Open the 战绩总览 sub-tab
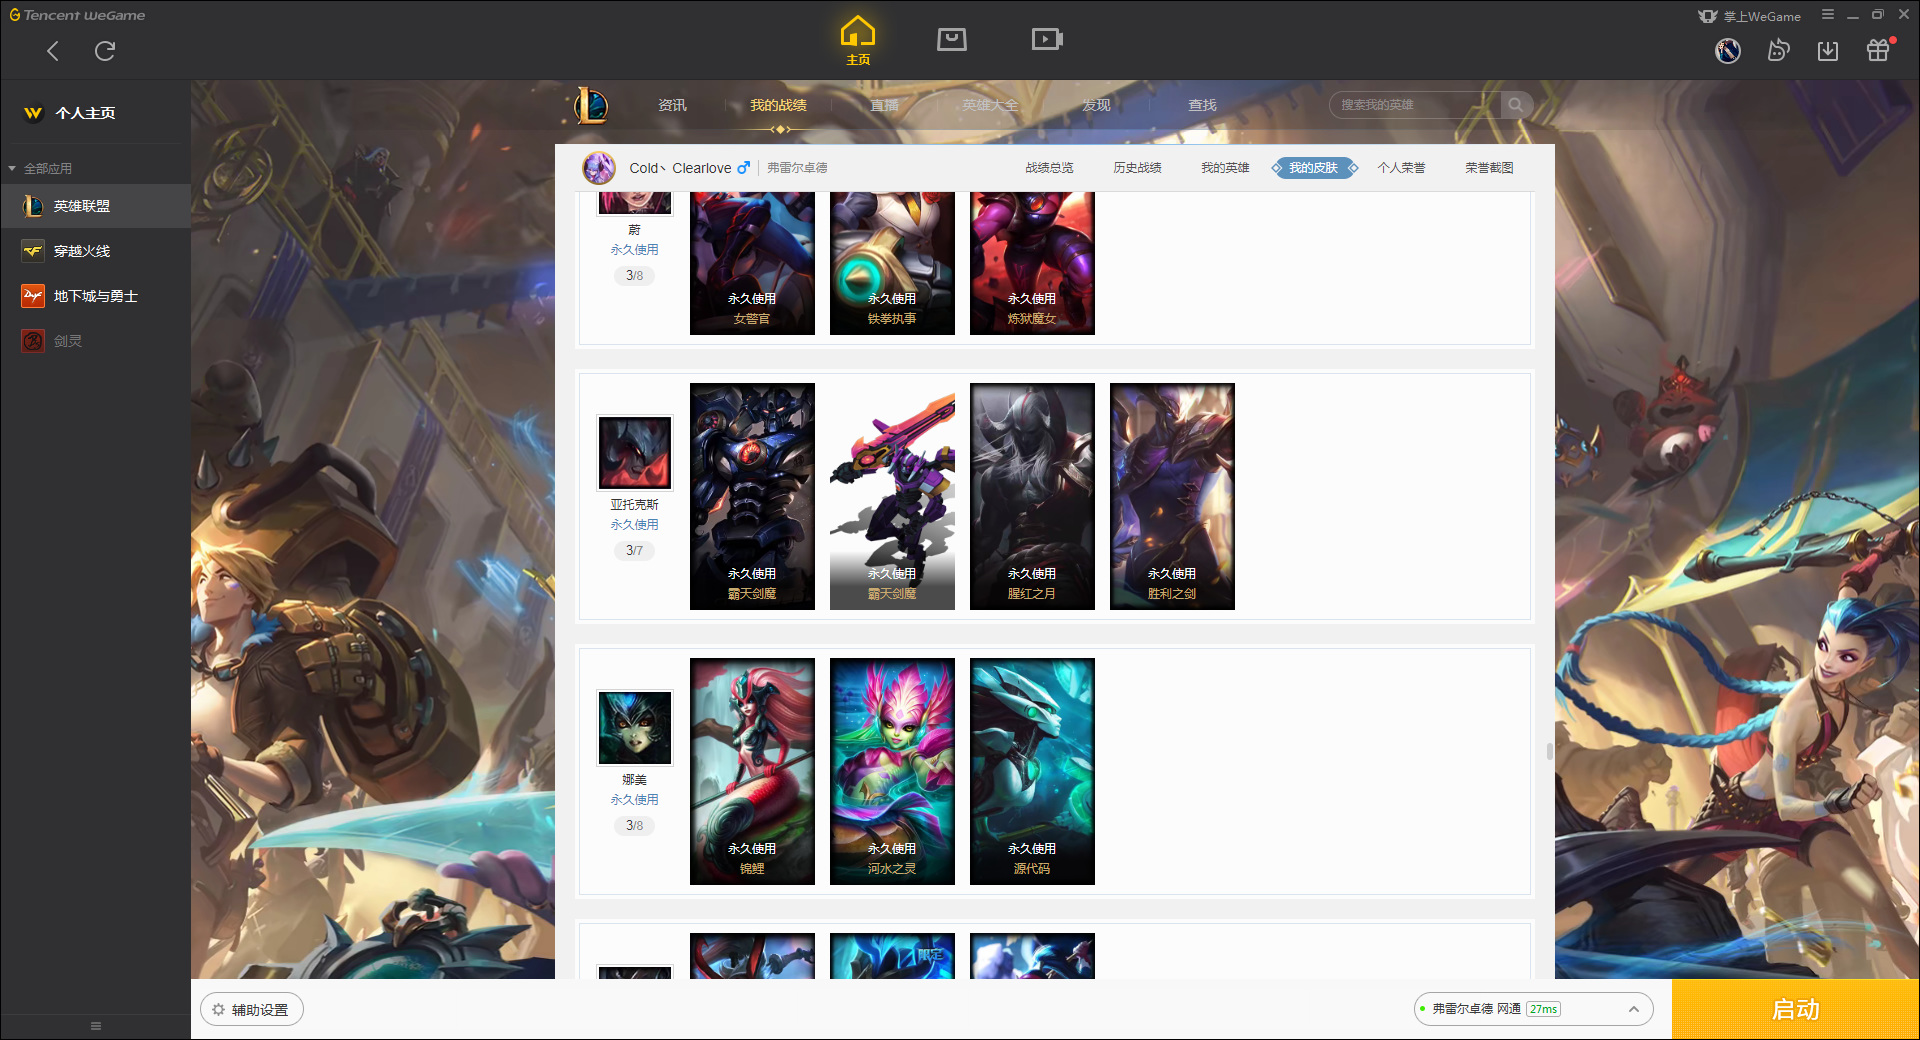The height and width of the screenshot is (1040, 1920). pyautogui.click(x=1049, y=168)
